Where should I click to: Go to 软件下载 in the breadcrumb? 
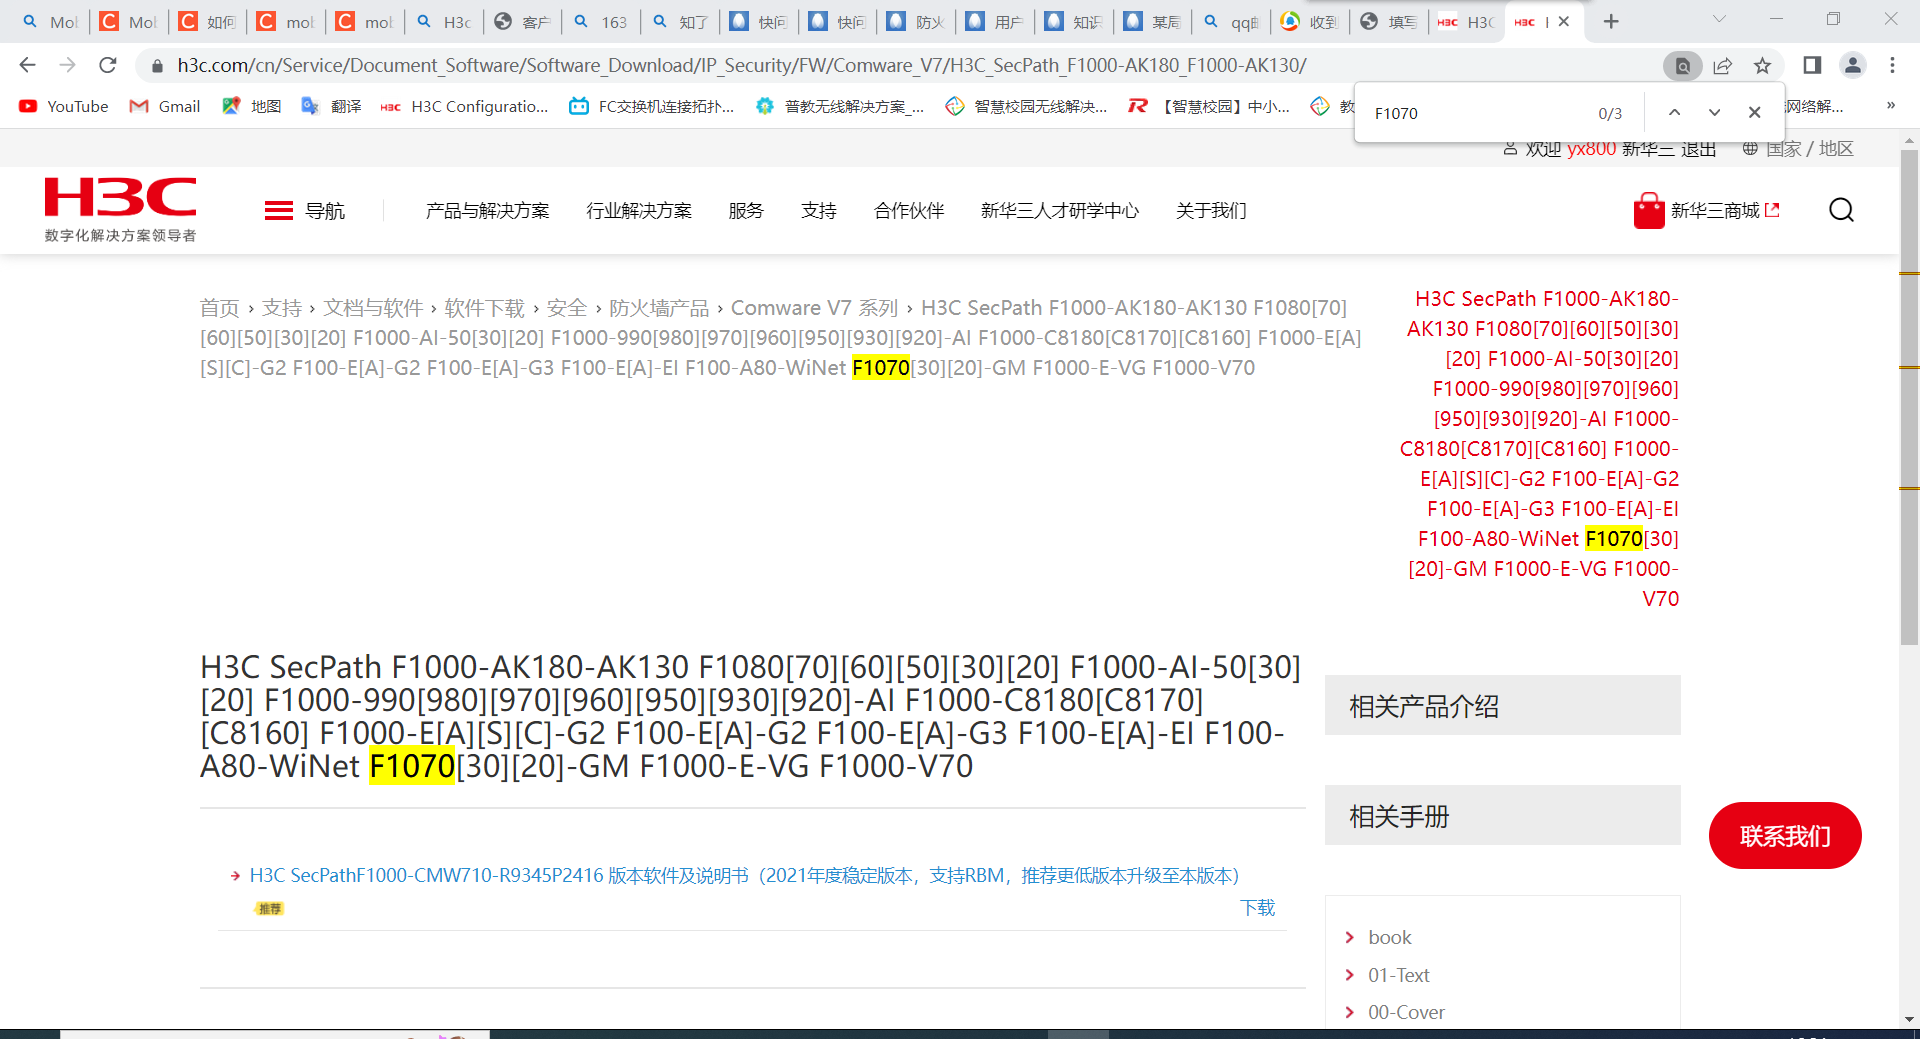pos(485,308)
